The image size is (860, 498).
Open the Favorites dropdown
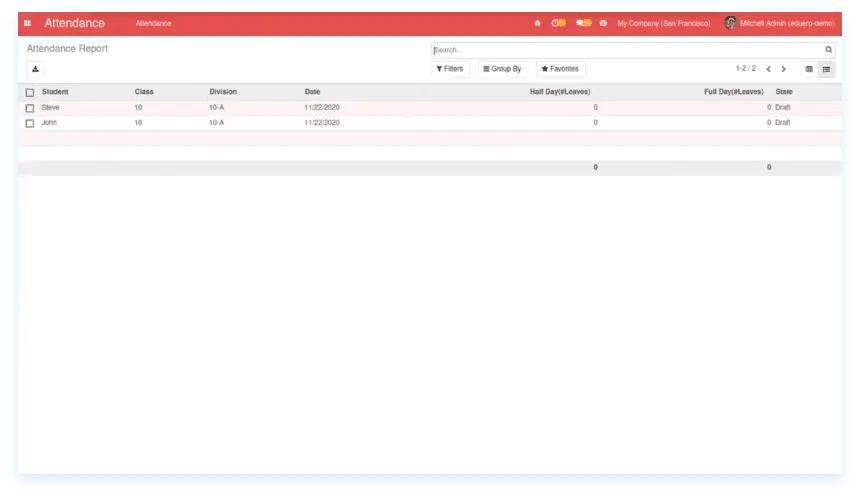(560, 69)
